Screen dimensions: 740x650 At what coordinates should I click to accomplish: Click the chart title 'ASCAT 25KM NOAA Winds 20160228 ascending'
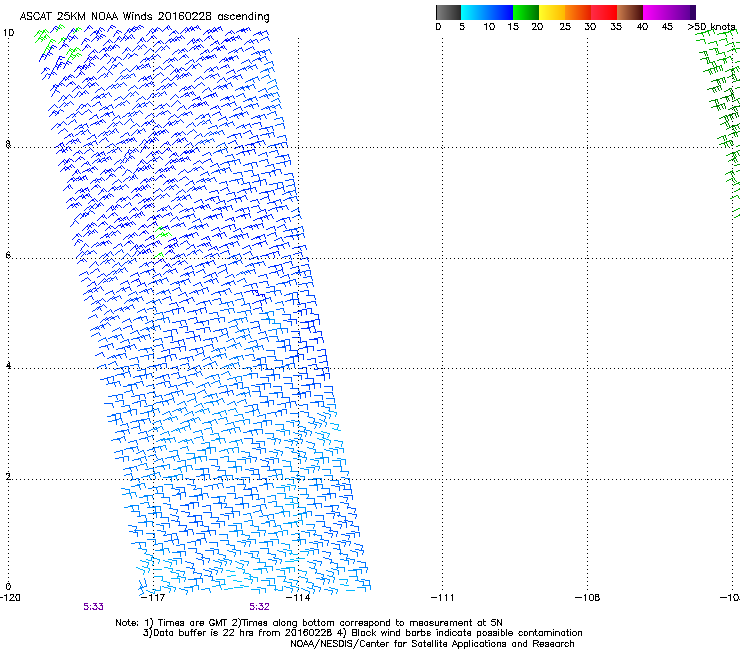[x=144, y=16]
